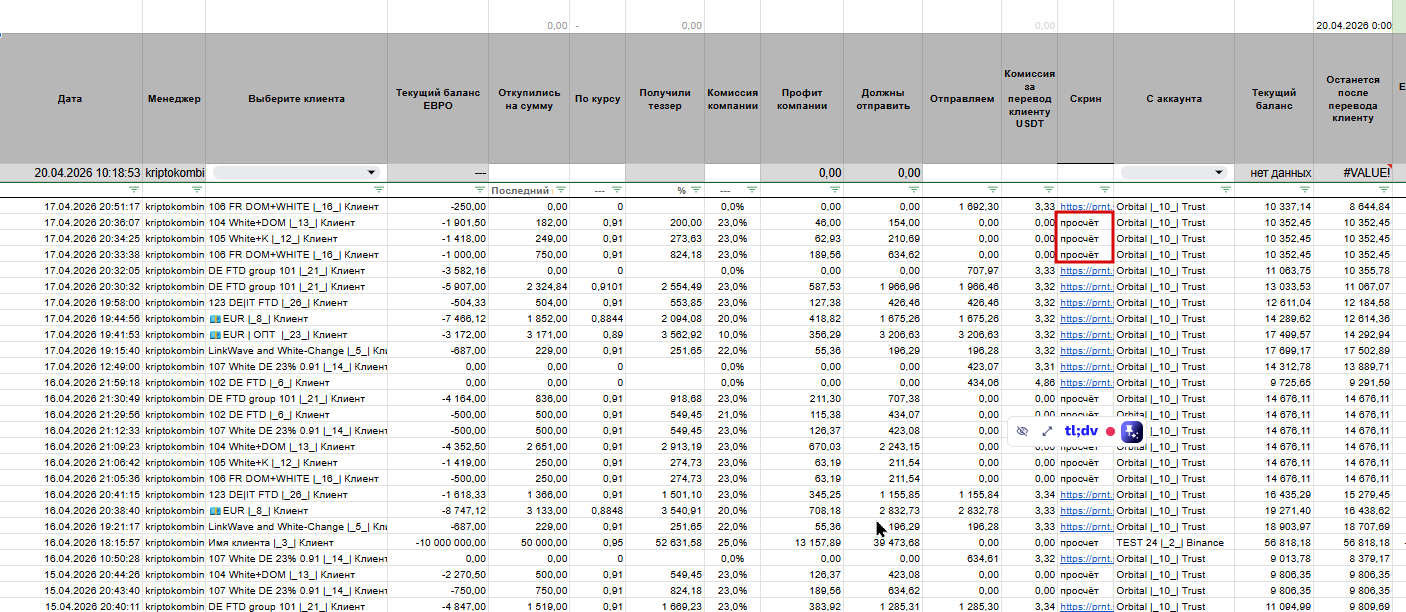Image resolution: width=1406 pixels, height=612 pixels.
Task: Select rate cell 0,9101
Action: [598, 286]
